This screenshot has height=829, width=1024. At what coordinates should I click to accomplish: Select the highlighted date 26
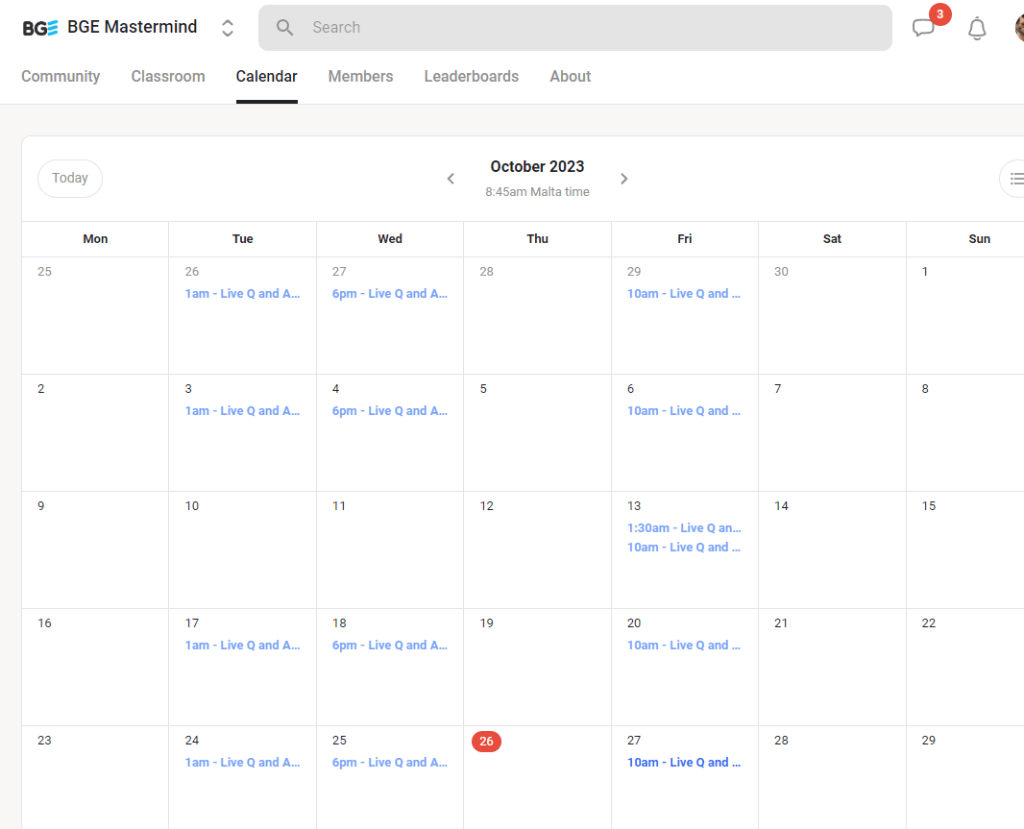click(486, 741)
